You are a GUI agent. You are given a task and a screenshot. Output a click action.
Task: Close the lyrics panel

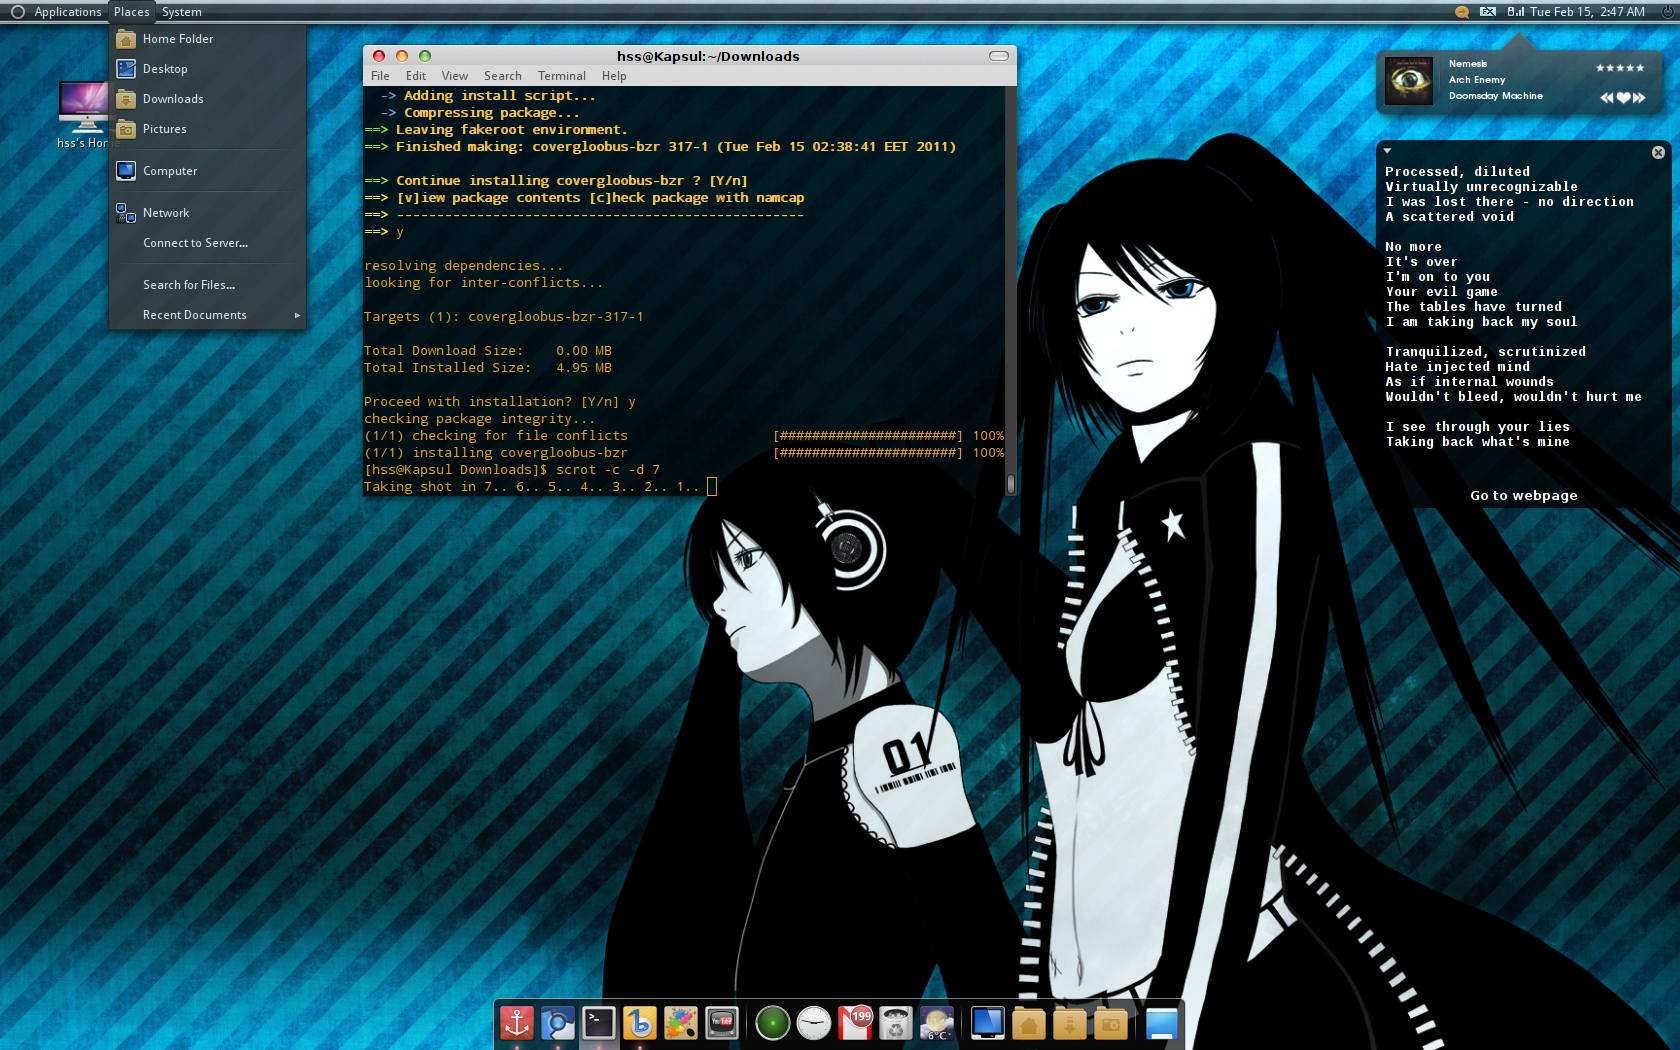[1658, 152]
